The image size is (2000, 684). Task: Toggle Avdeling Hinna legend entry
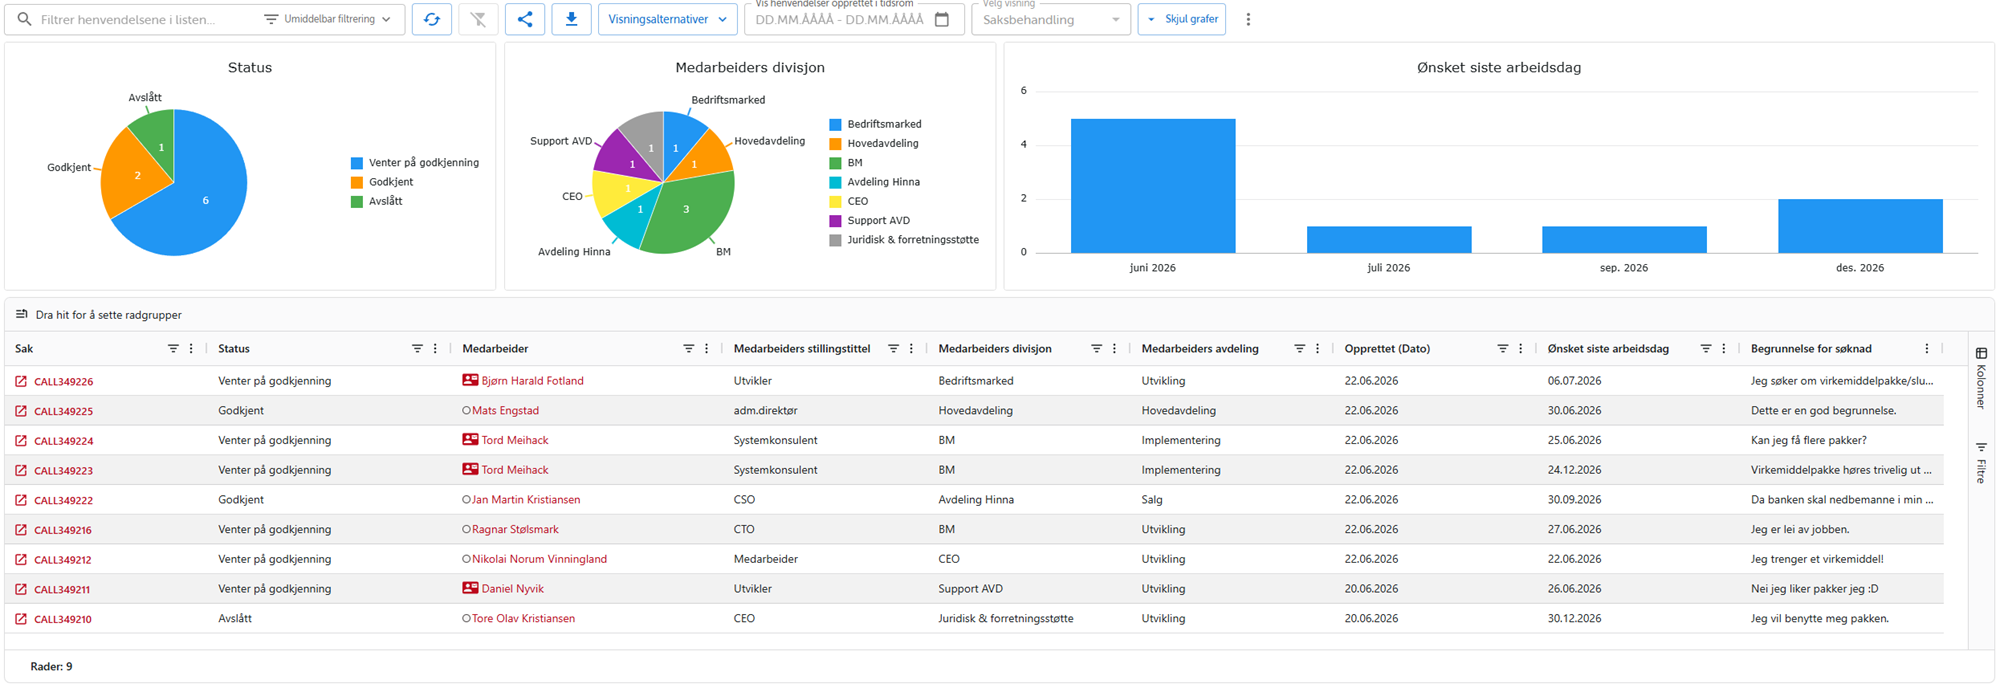click(875, 182)
